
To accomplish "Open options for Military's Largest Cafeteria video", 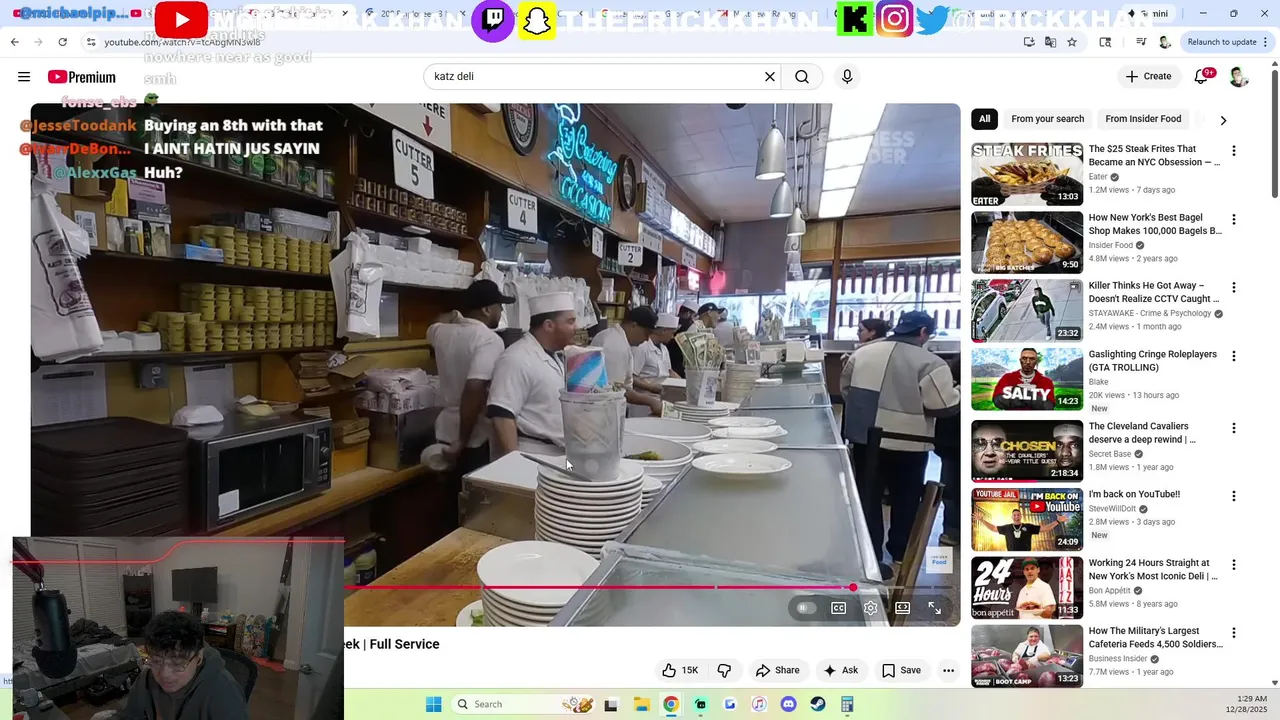I will (1233, 633).
